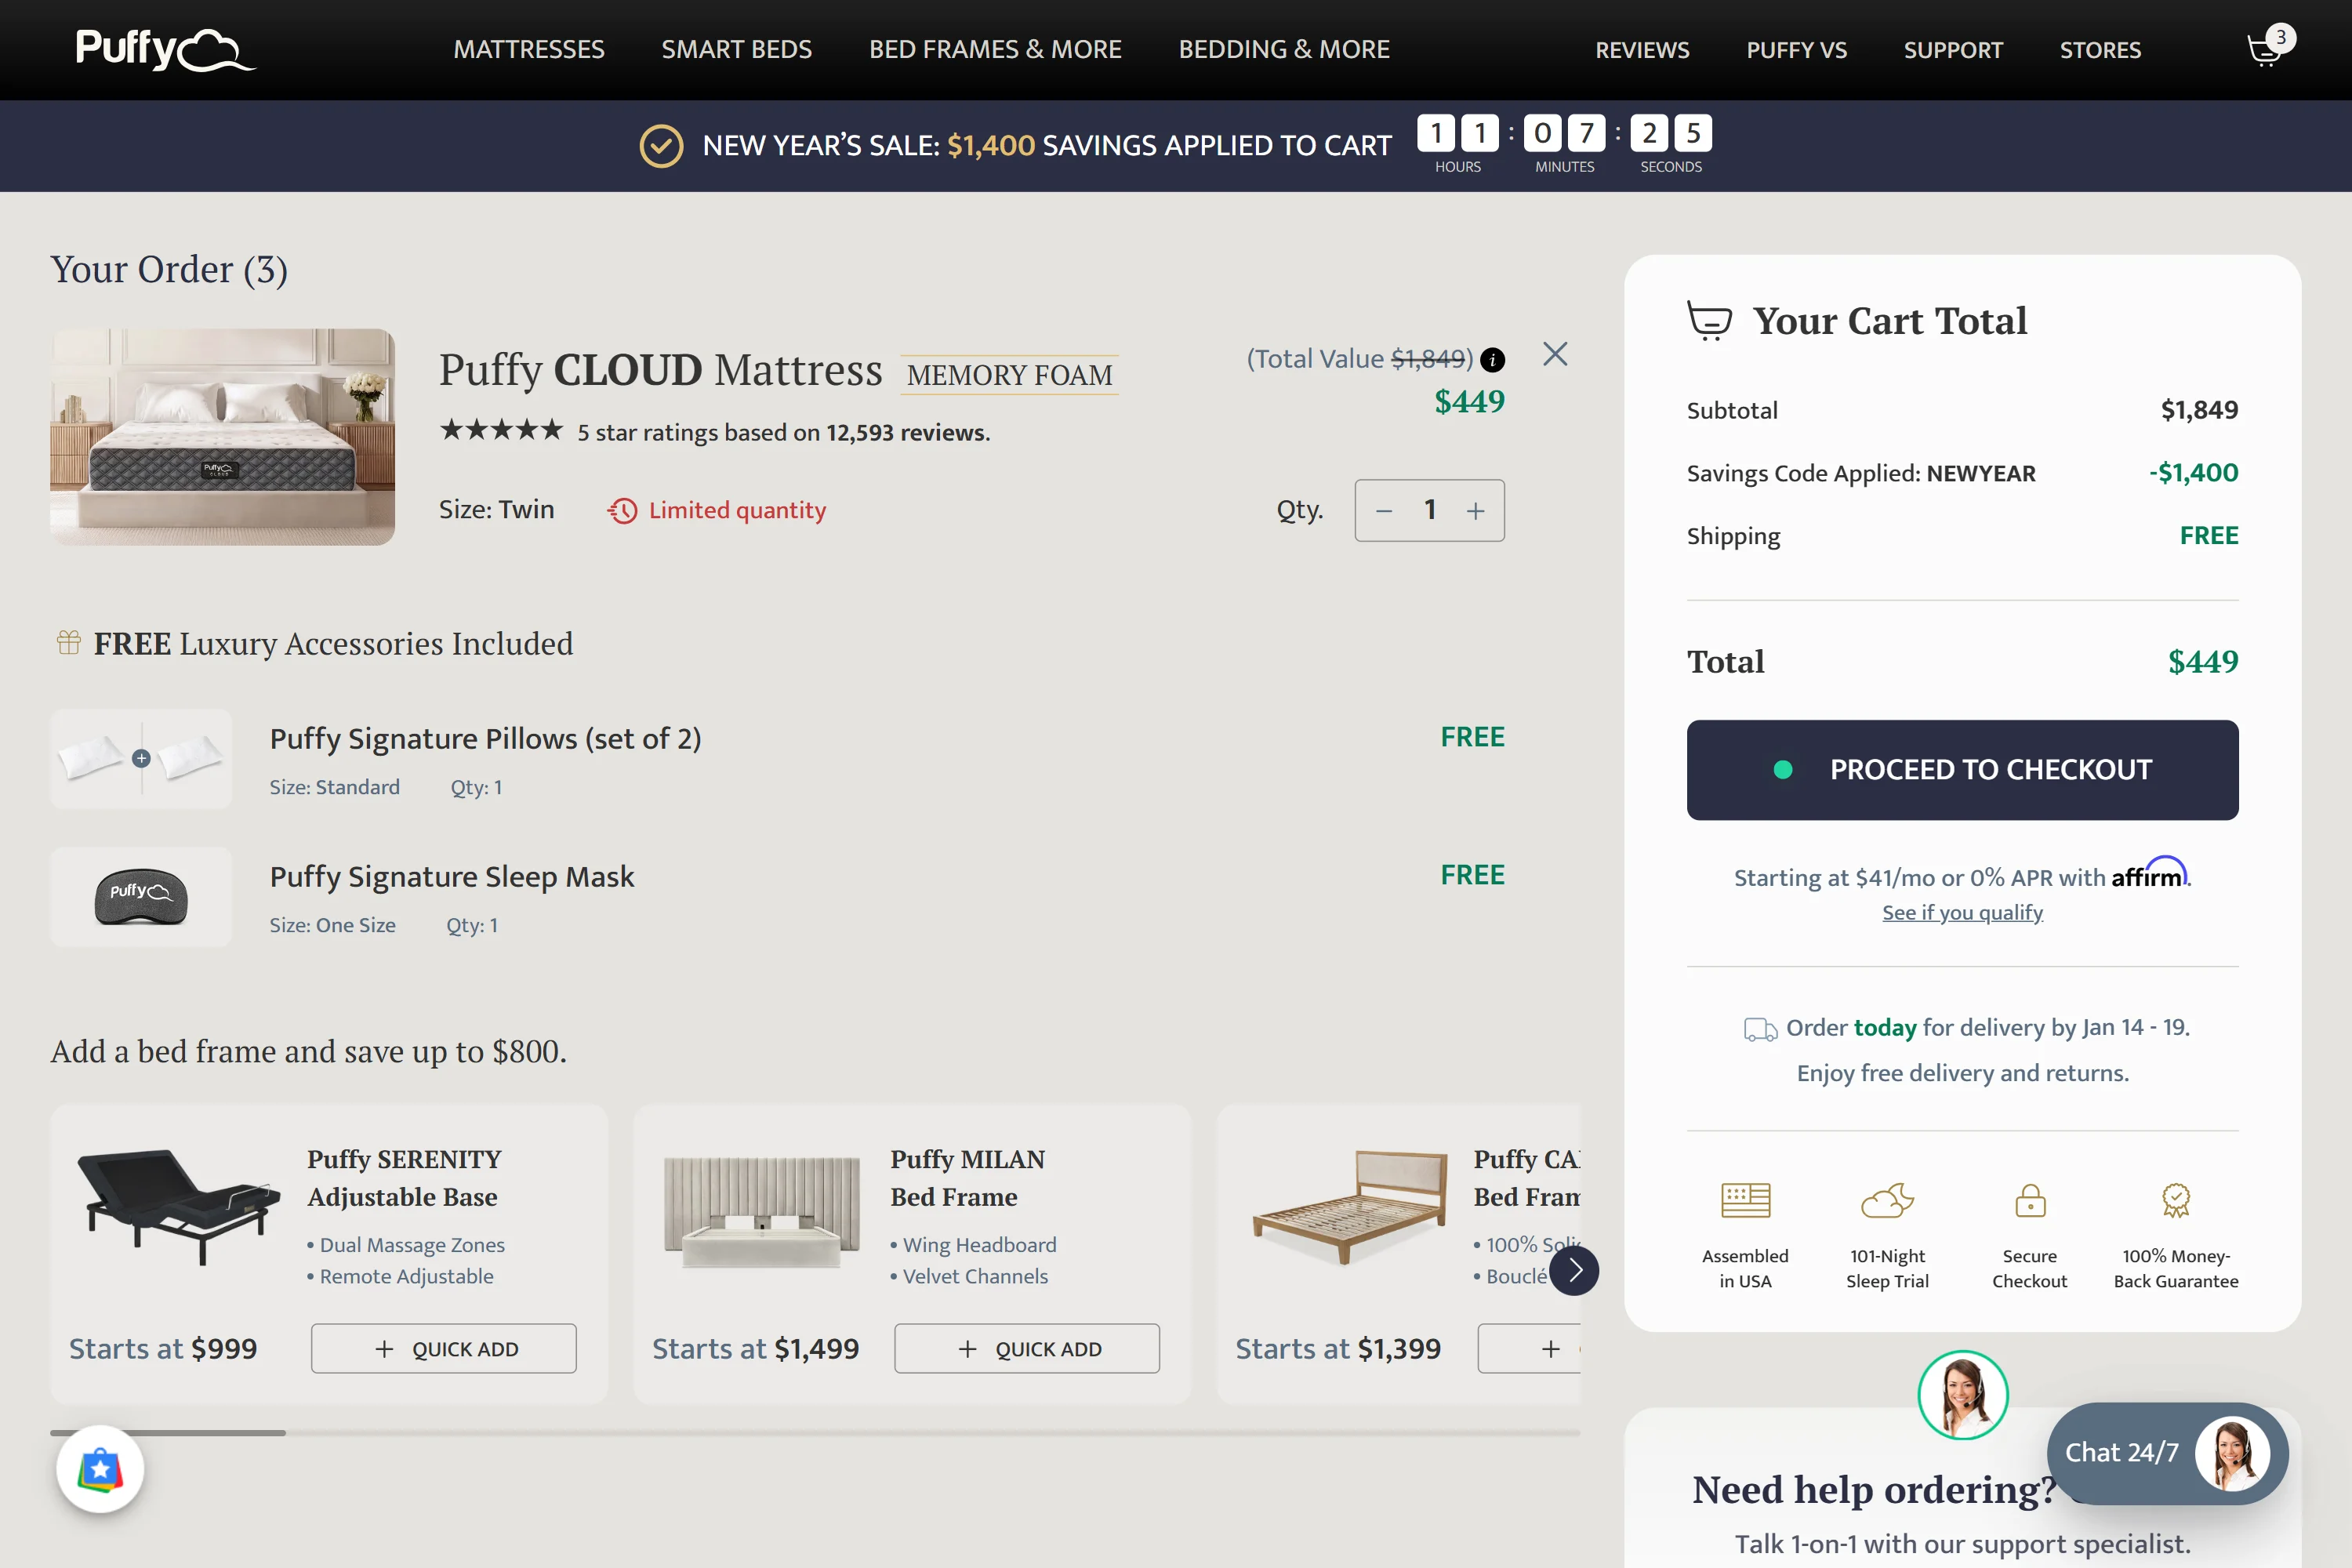Click the Puffy logo
This screenshot has height=1568, width=2352.
coord(165,49)
